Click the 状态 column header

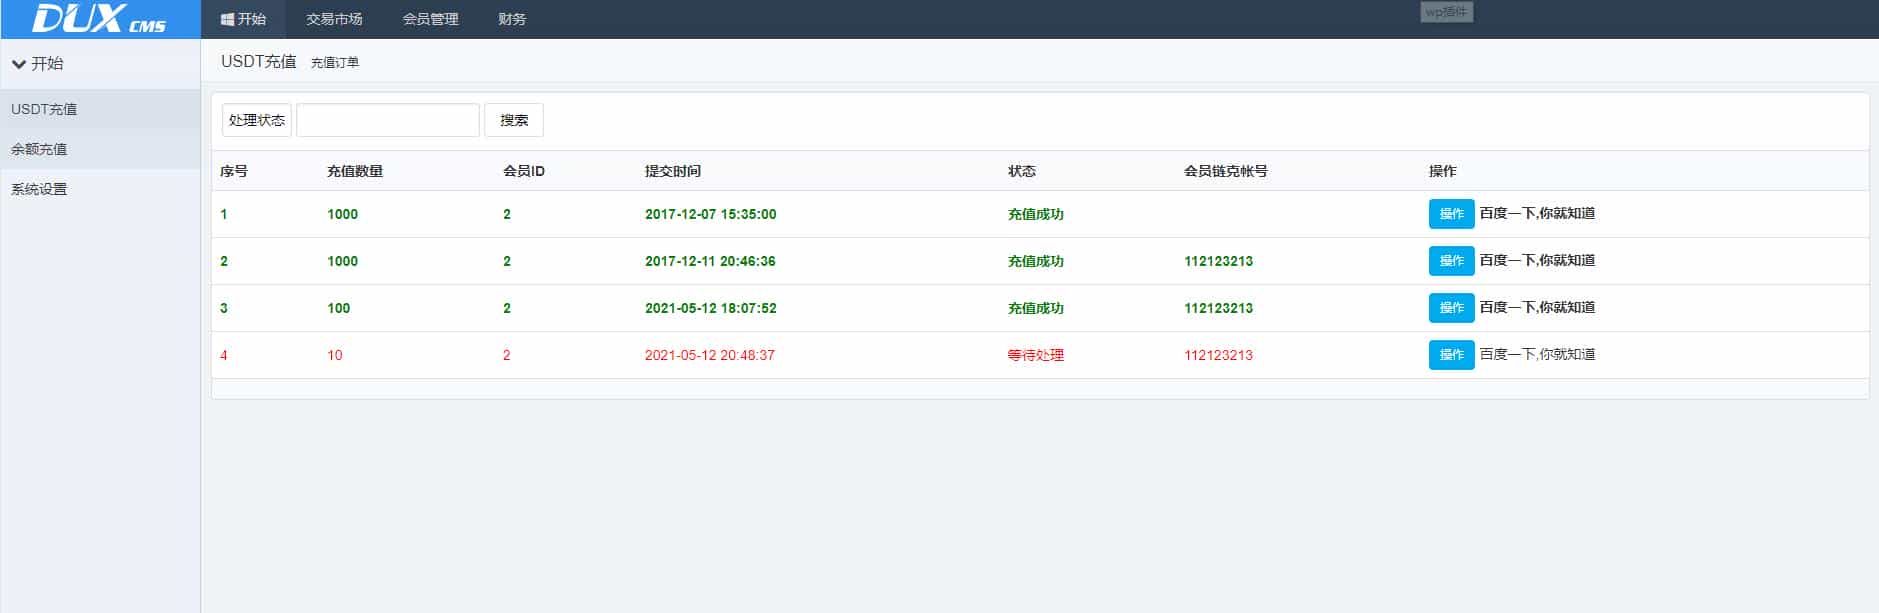pyautogui.click(x=1022, y=171)
